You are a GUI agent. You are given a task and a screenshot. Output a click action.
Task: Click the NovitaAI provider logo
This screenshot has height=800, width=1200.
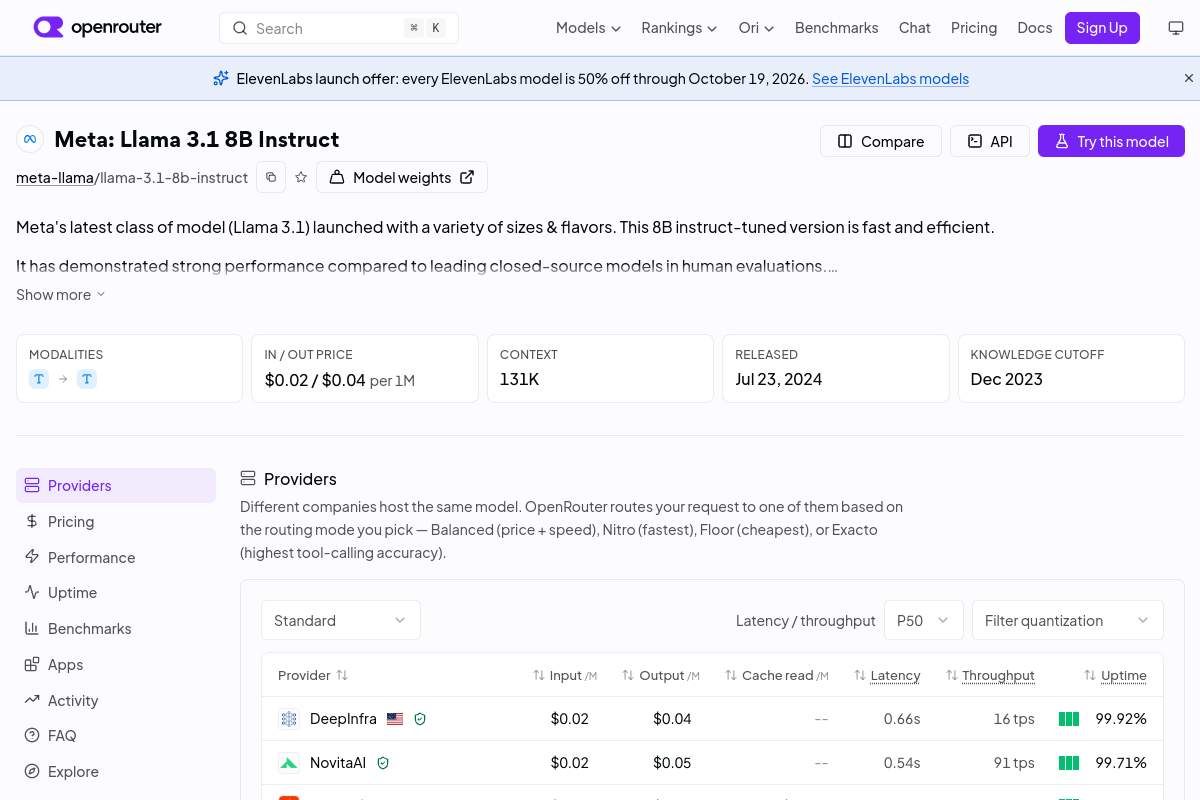[x=289, y=763]
